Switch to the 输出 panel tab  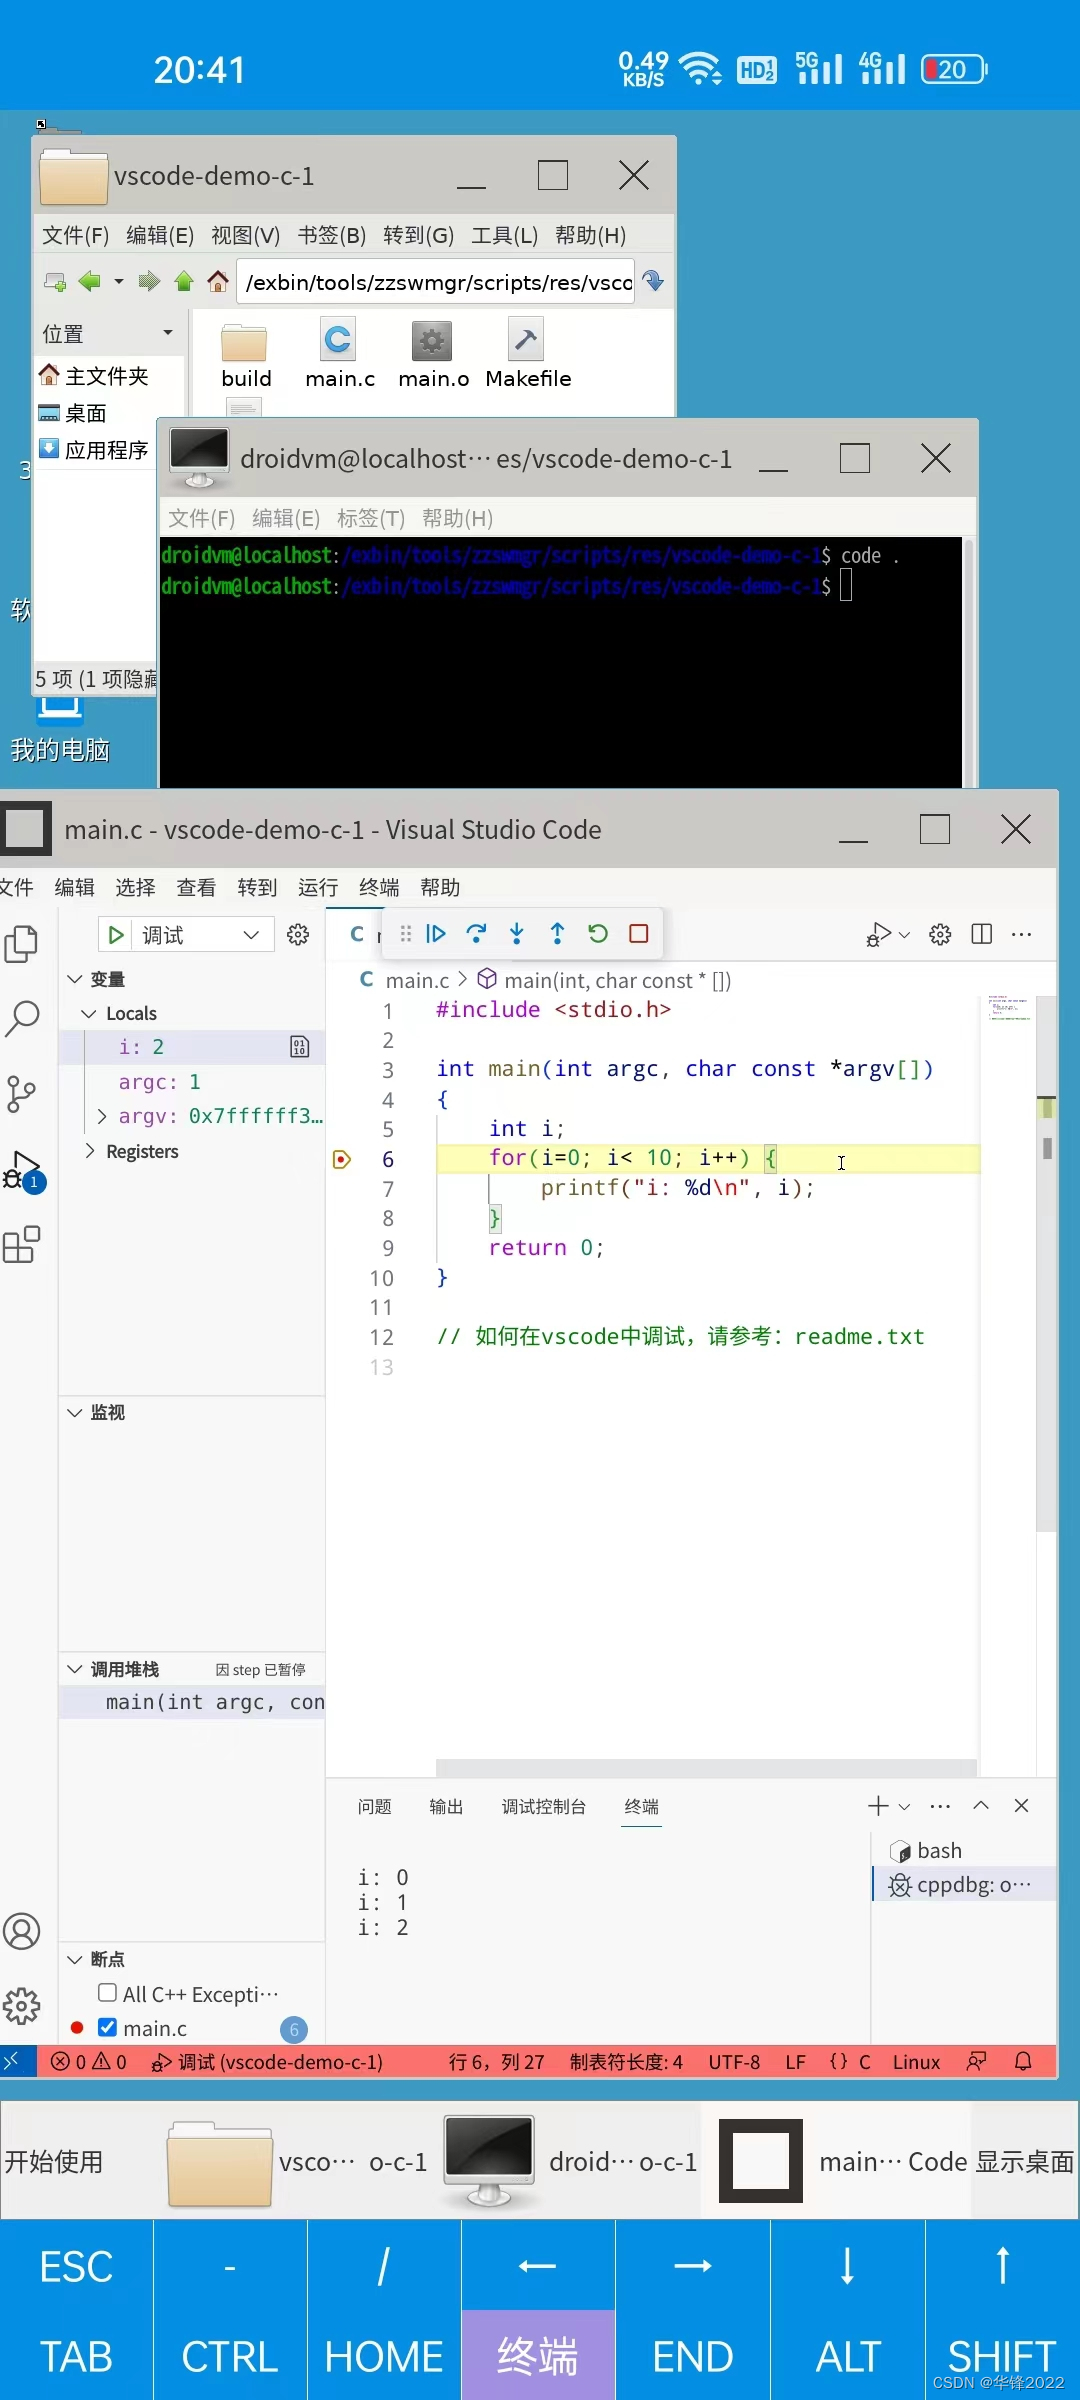pos(446,1806)
